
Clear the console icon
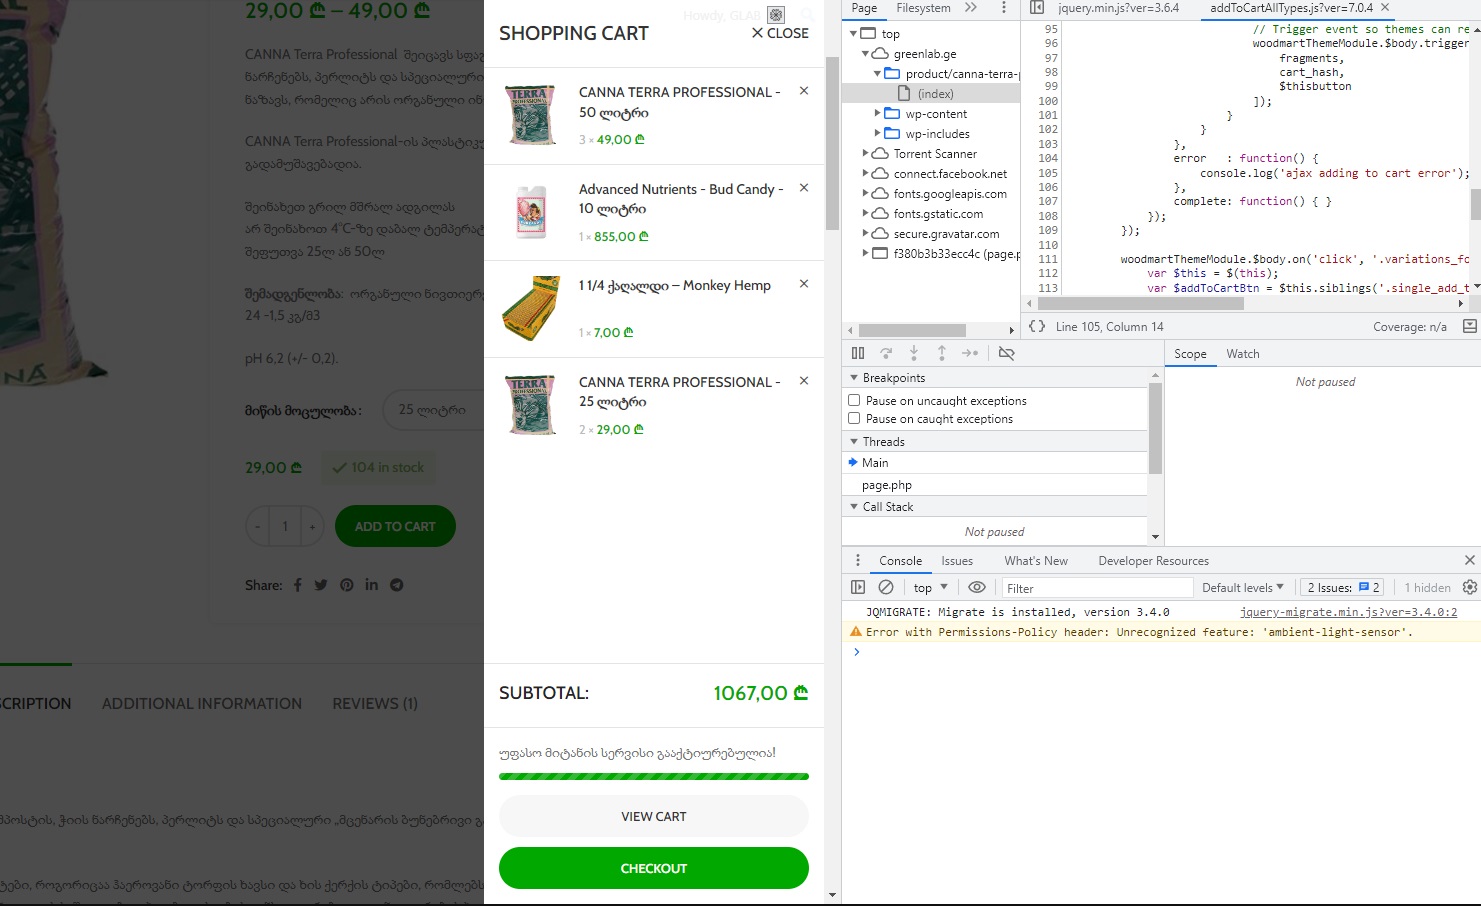click(886, 588)
